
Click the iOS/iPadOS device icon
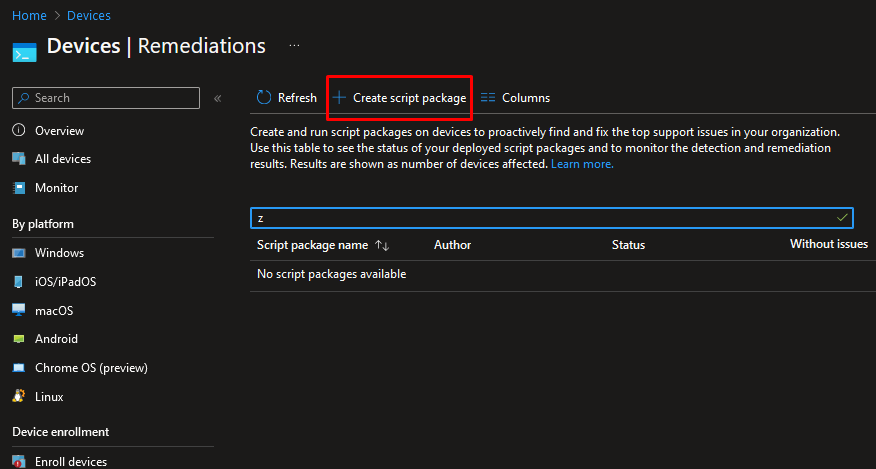coord(19,282)
